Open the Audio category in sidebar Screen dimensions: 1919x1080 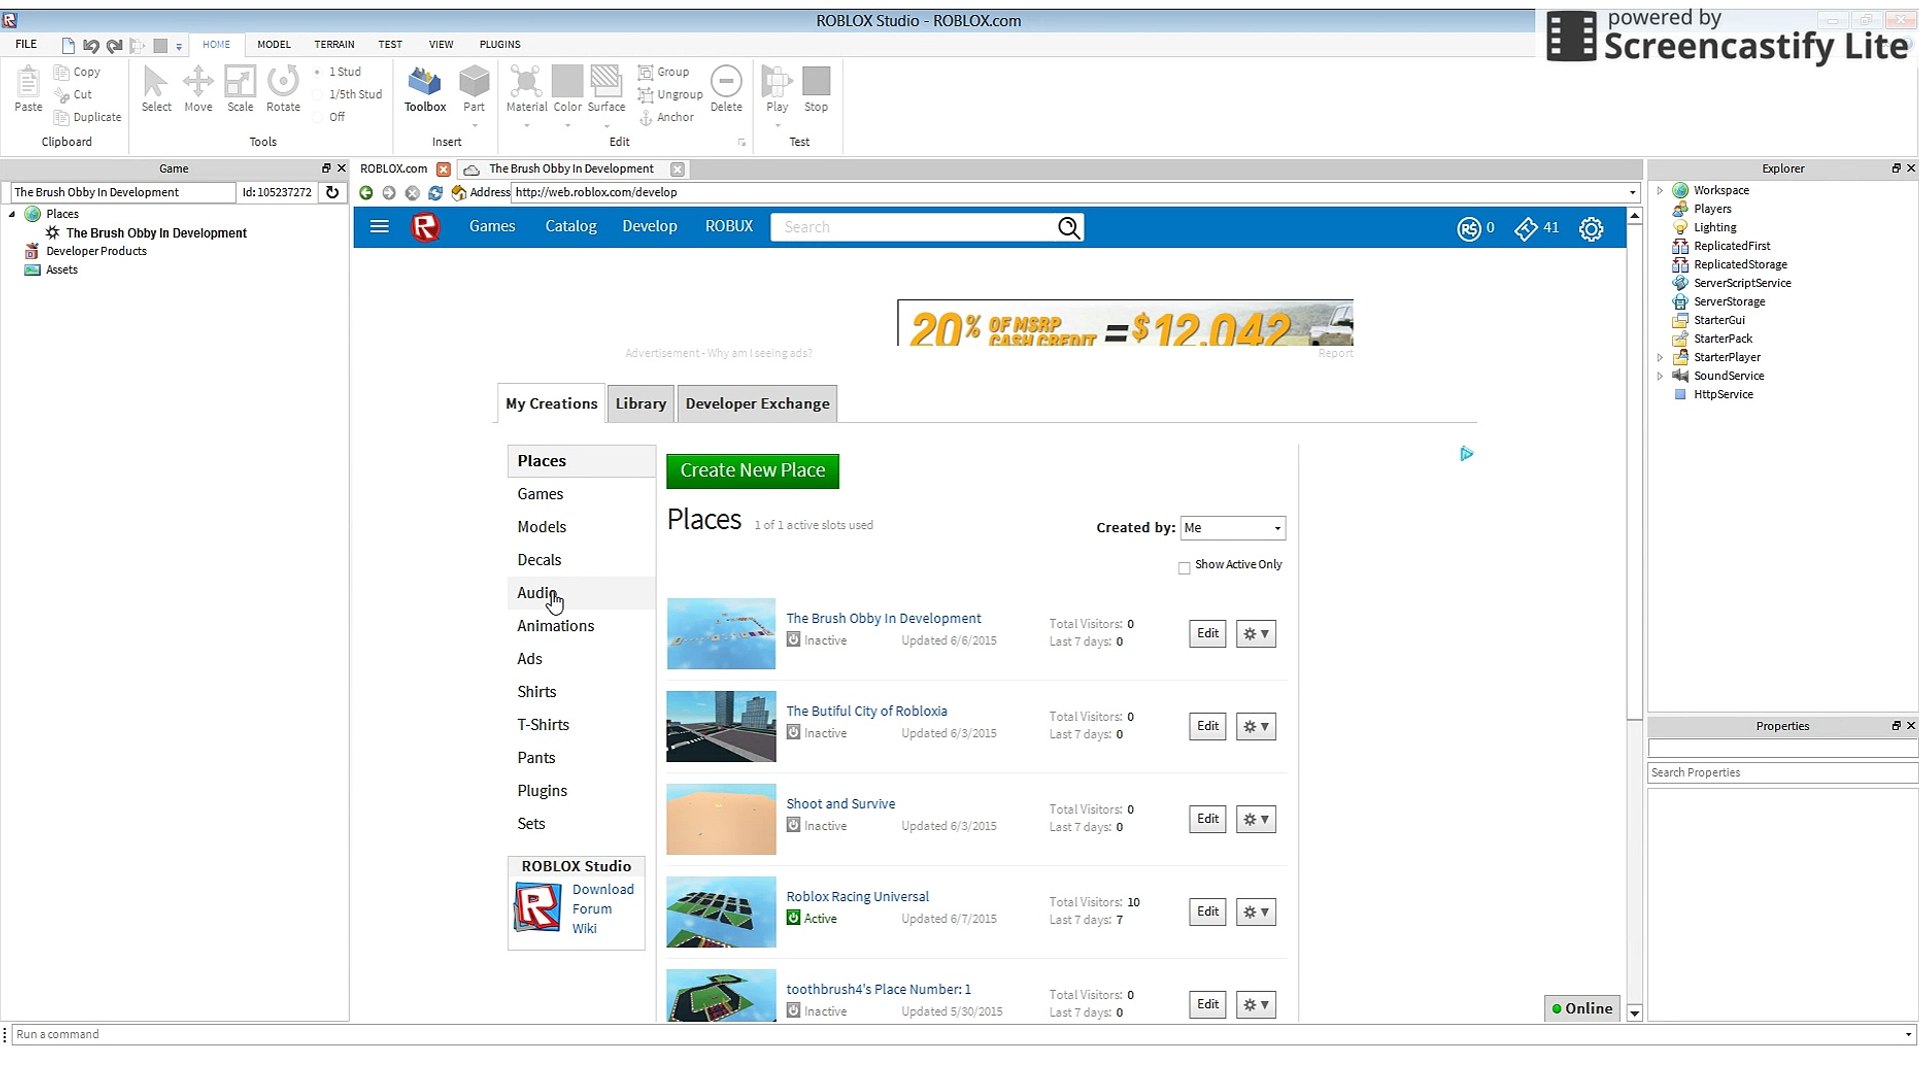[581, 593]
